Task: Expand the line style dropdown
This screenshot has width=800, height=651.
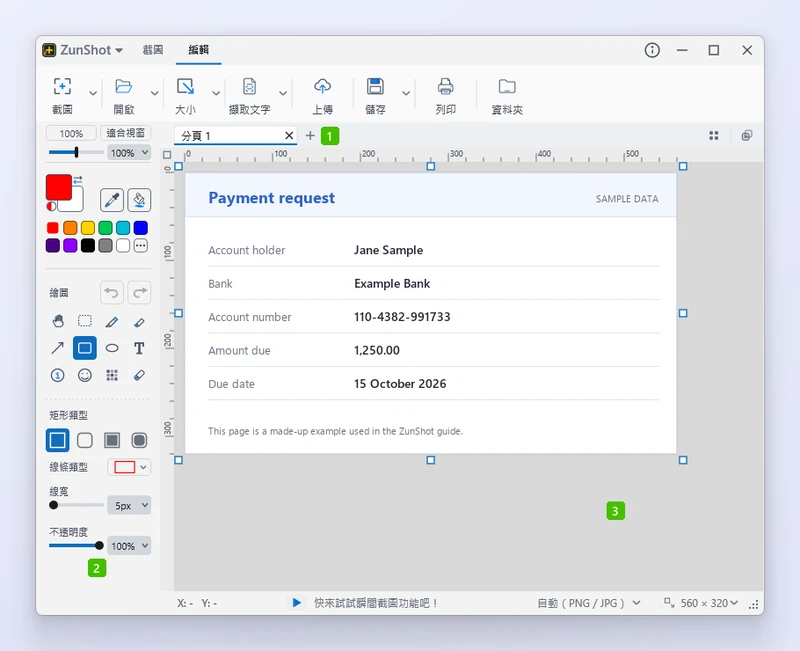Action: point(129,467)
